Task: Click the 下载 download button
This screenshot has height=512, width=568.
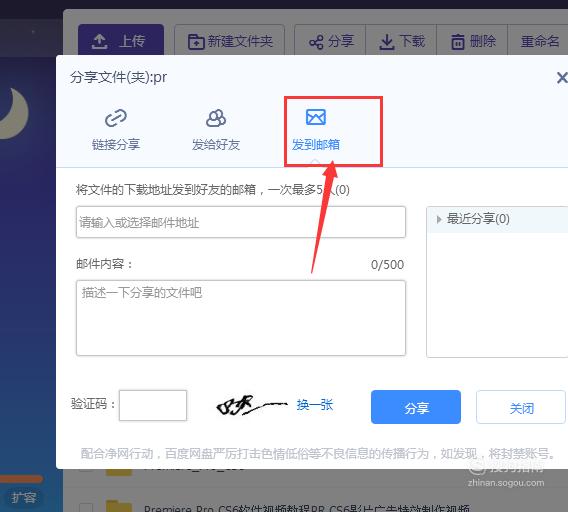Action: pos(401,41)
